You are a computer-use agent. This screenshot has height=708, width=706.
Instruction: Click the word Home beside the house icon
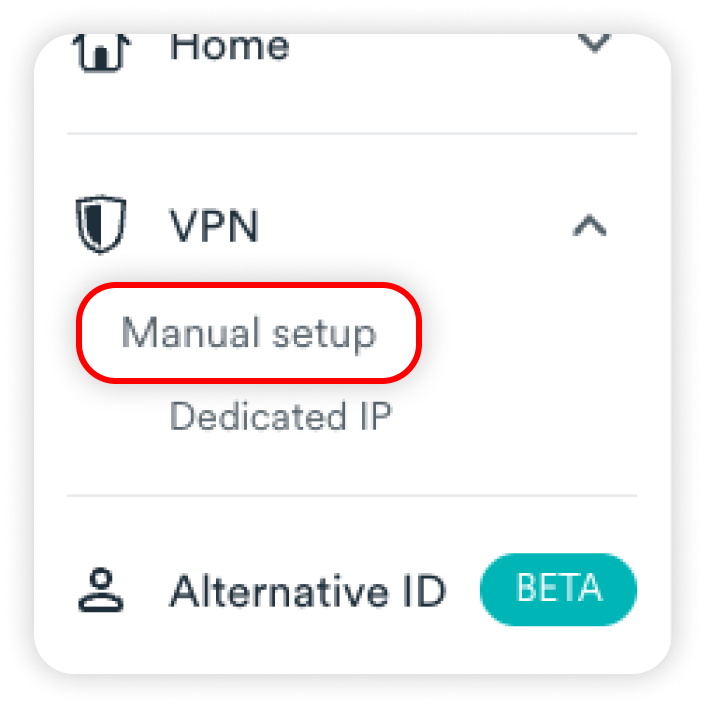pos(230,47)
